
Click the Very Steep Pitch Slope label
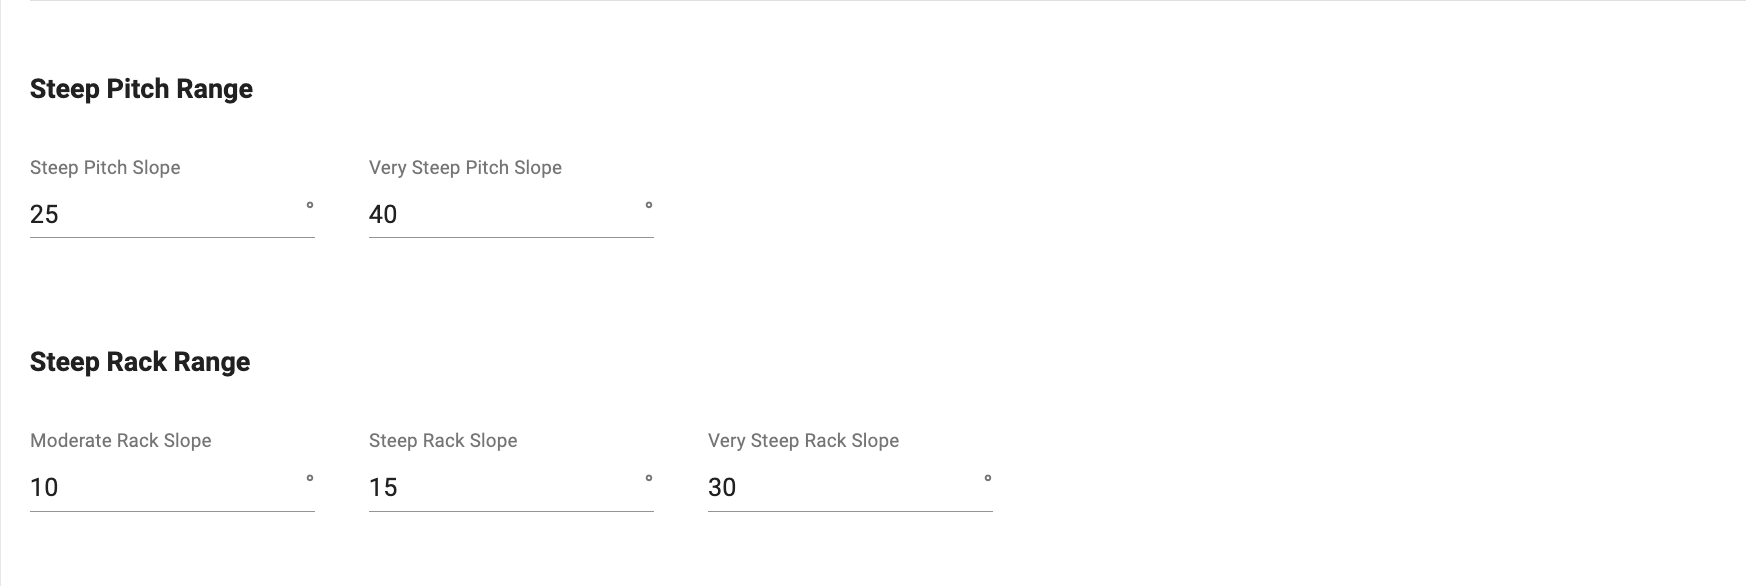click(x=465, y=167)
